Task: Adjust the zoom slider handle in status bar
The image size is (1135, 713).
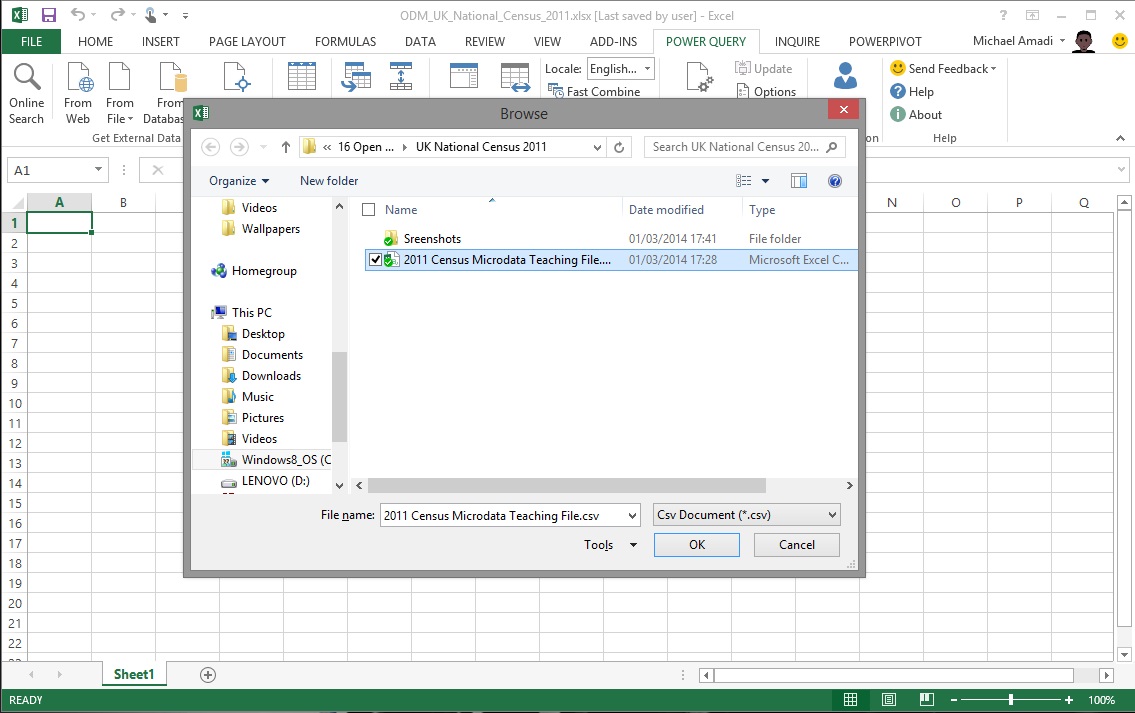Action: pyautogui.click(x=1010, y=700)
